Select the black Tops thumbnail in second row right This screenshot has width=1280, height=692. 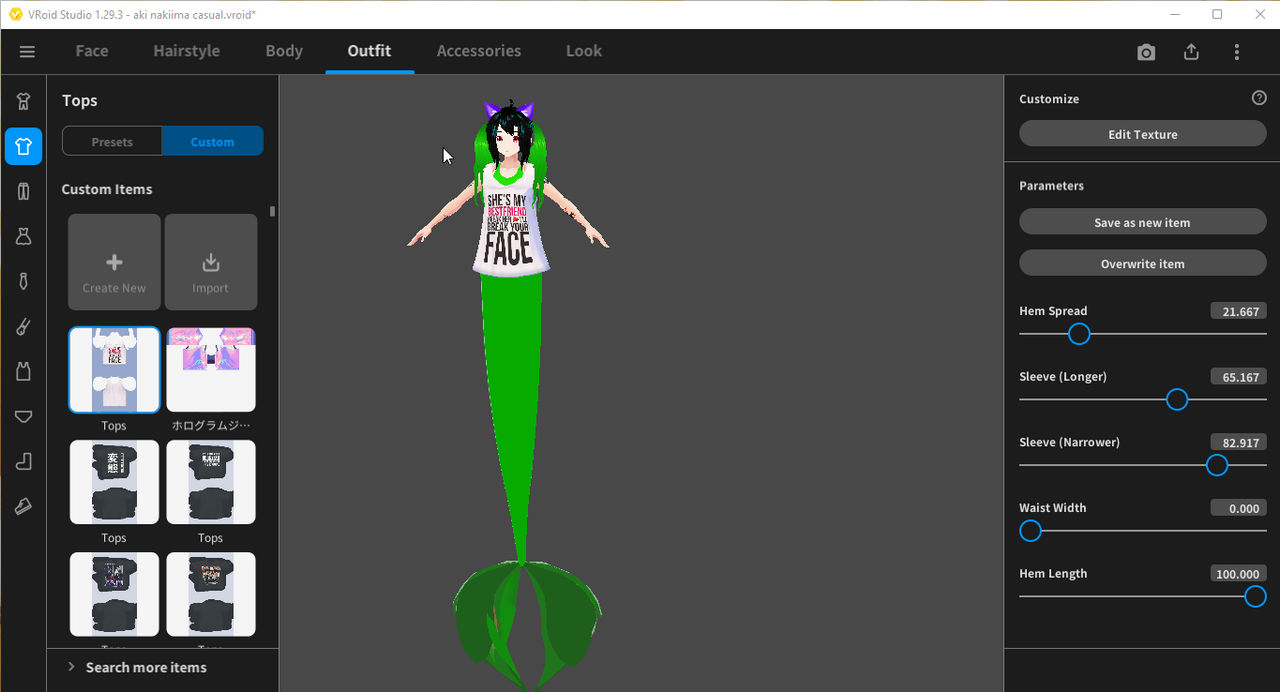click(x=211, y=482)
